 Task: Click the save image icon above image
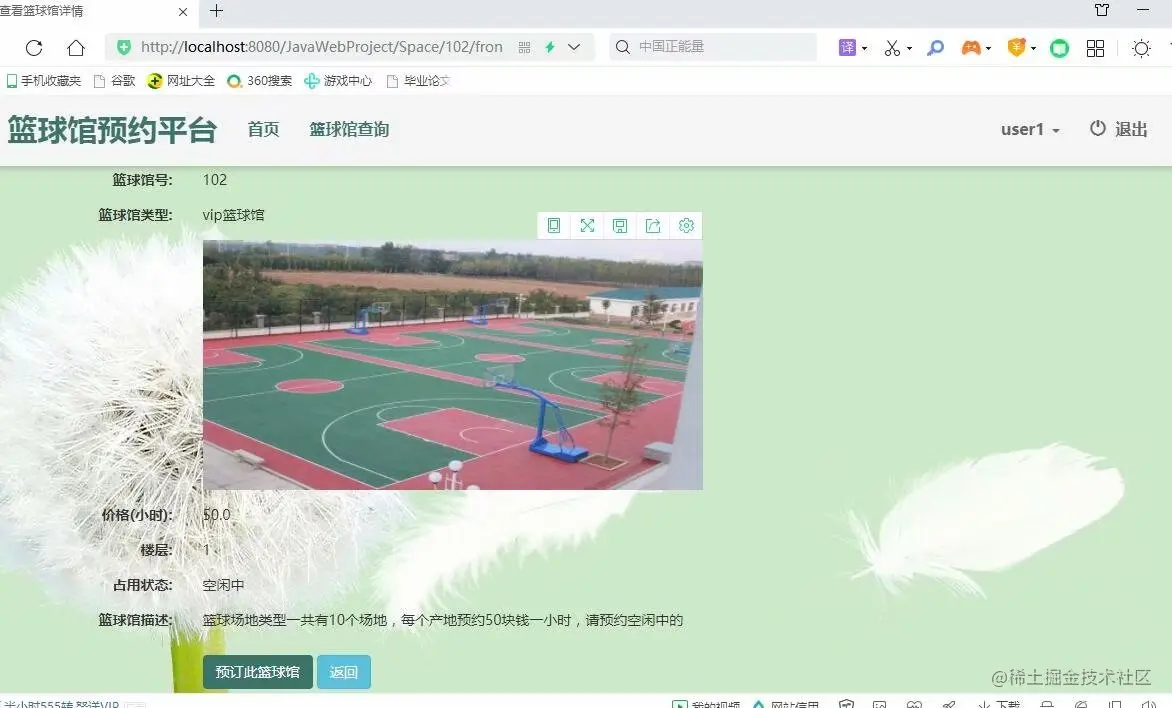point(620,226)
